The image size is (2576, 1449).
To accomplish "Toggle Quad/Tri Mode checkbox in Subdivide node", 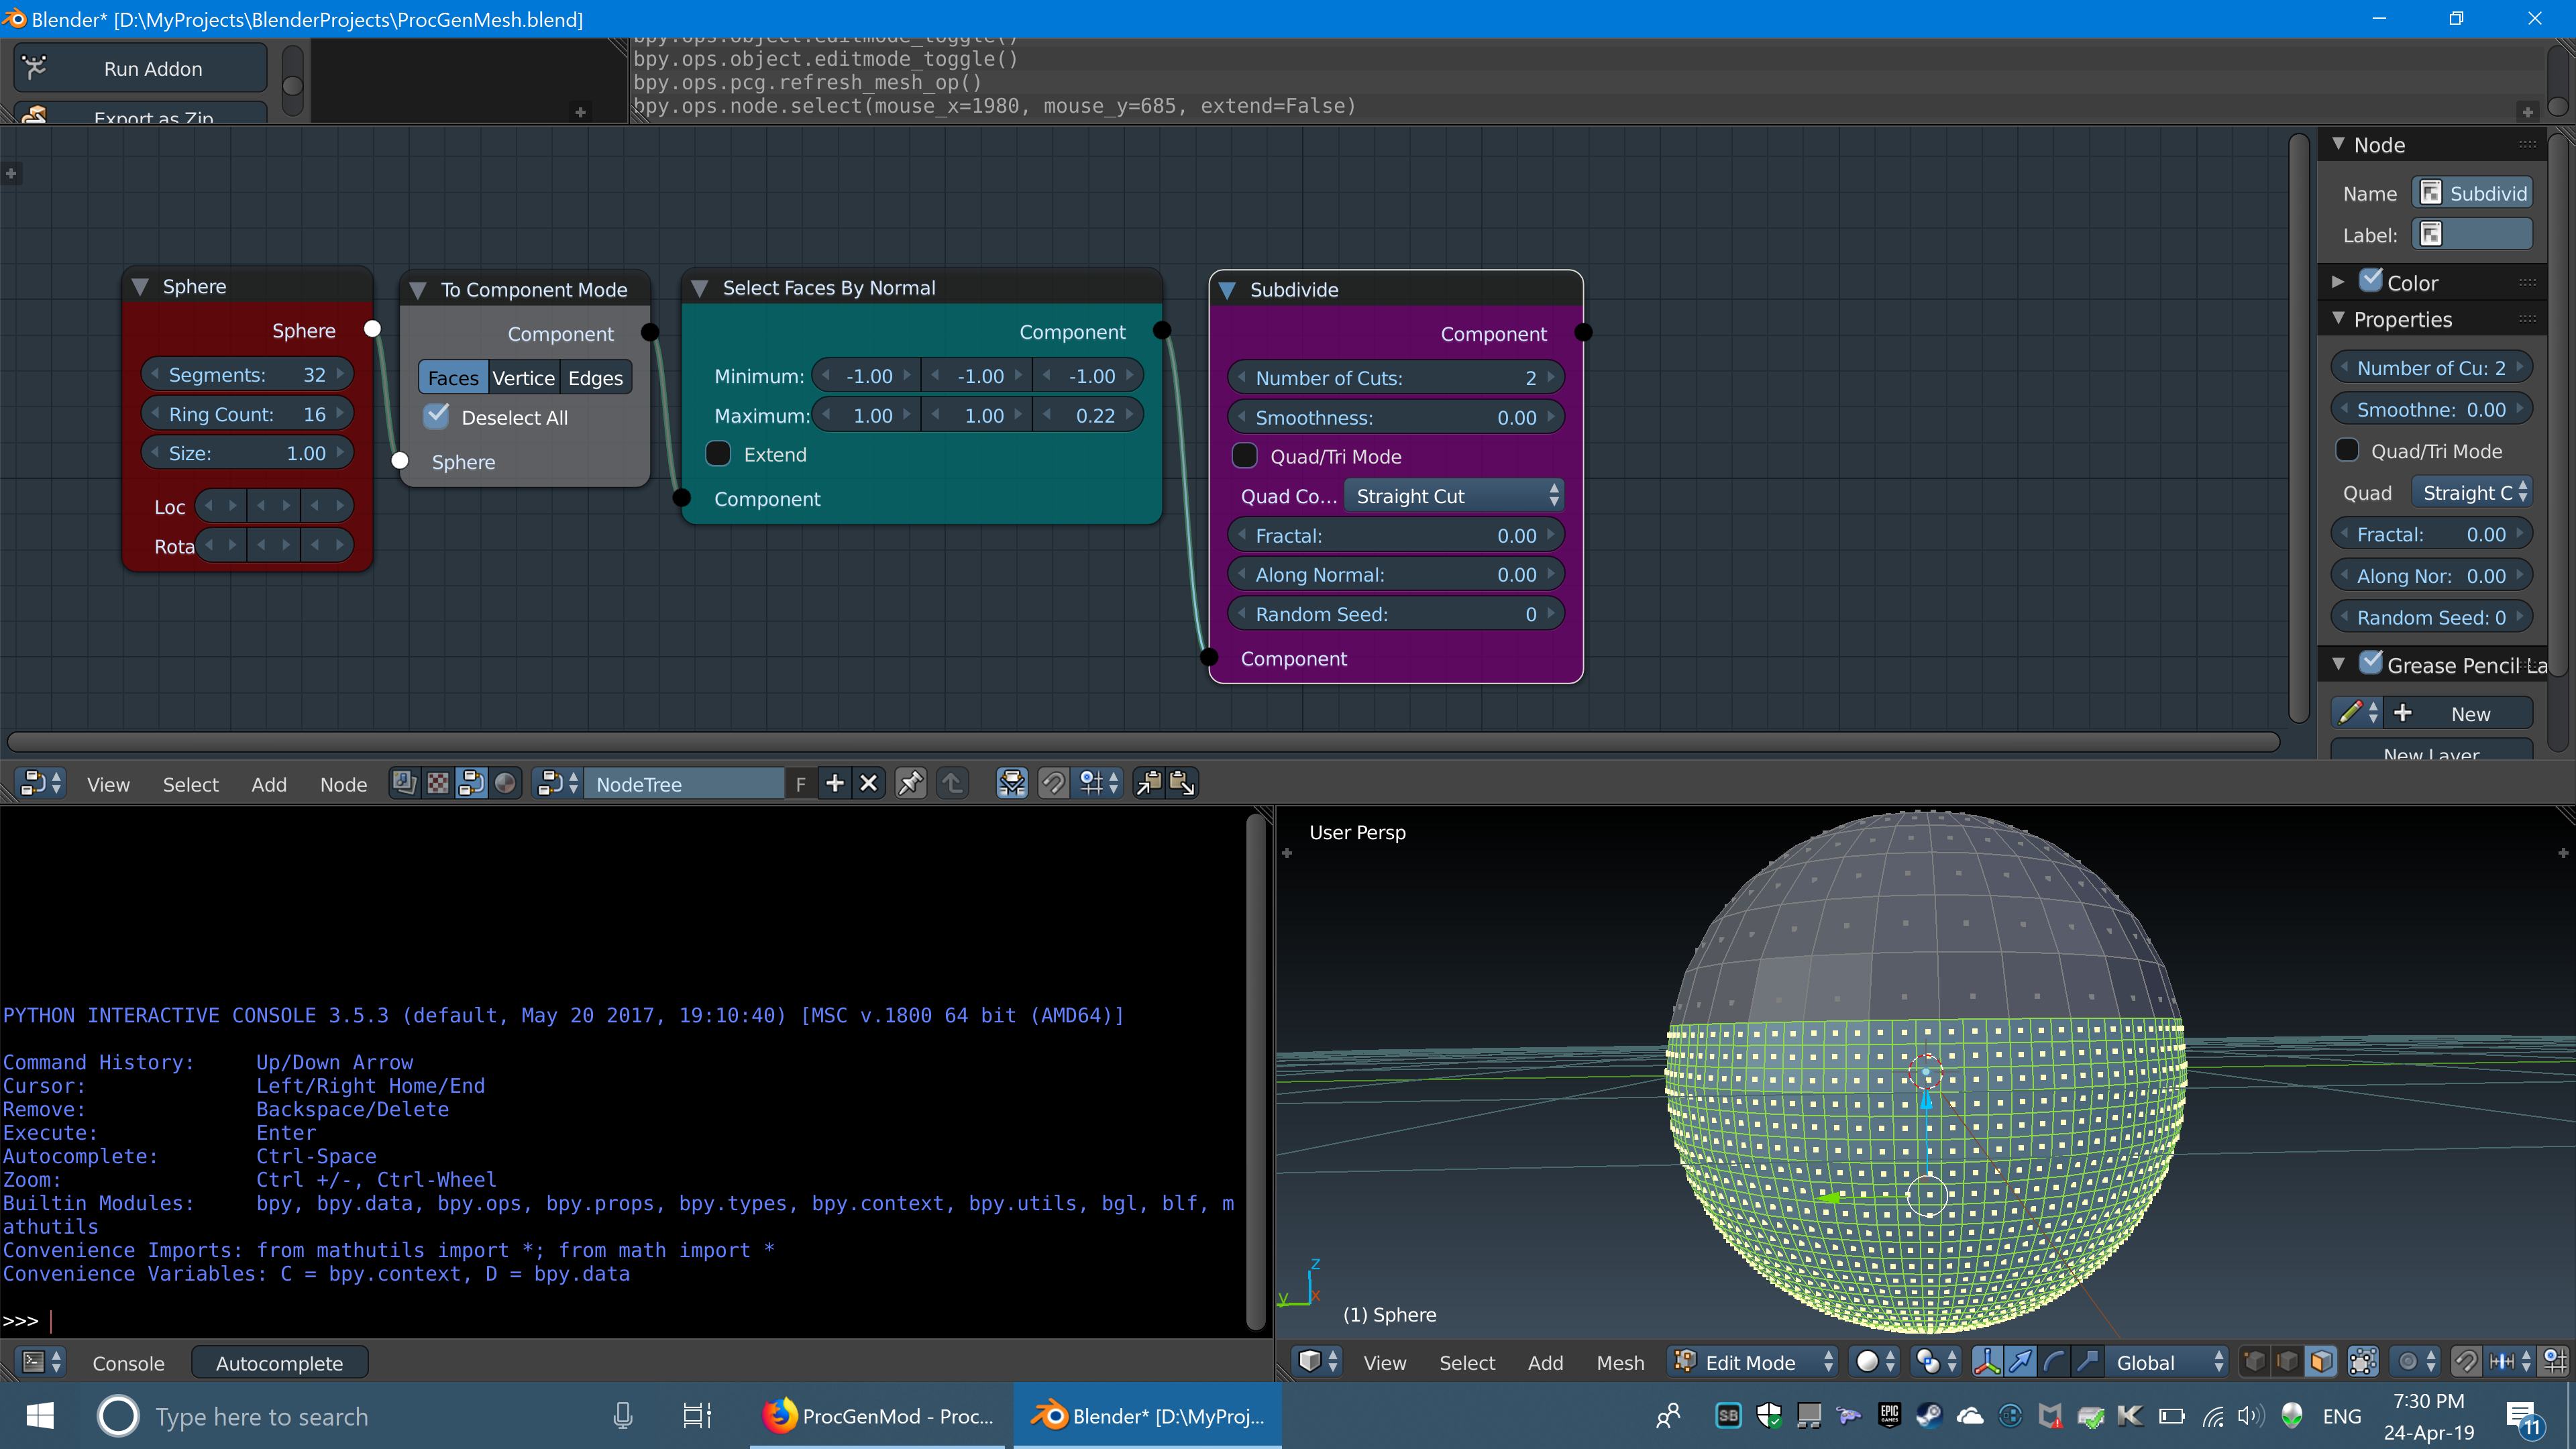I will pos(1245,456).
